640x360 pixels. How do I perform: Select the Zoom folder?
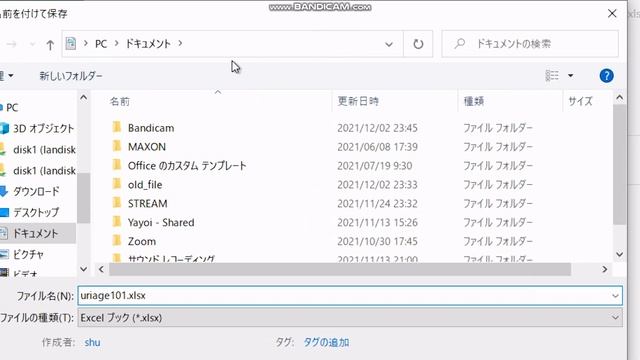tap(142, 241)
